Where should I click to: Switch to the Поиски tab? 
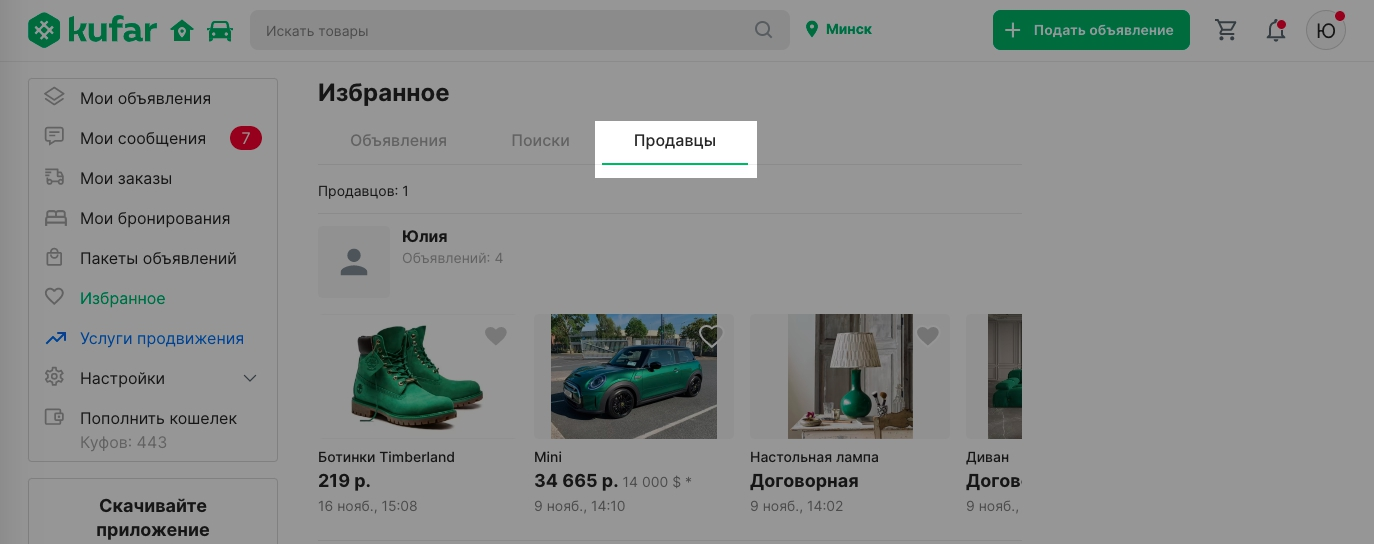[x=540, y=141]
